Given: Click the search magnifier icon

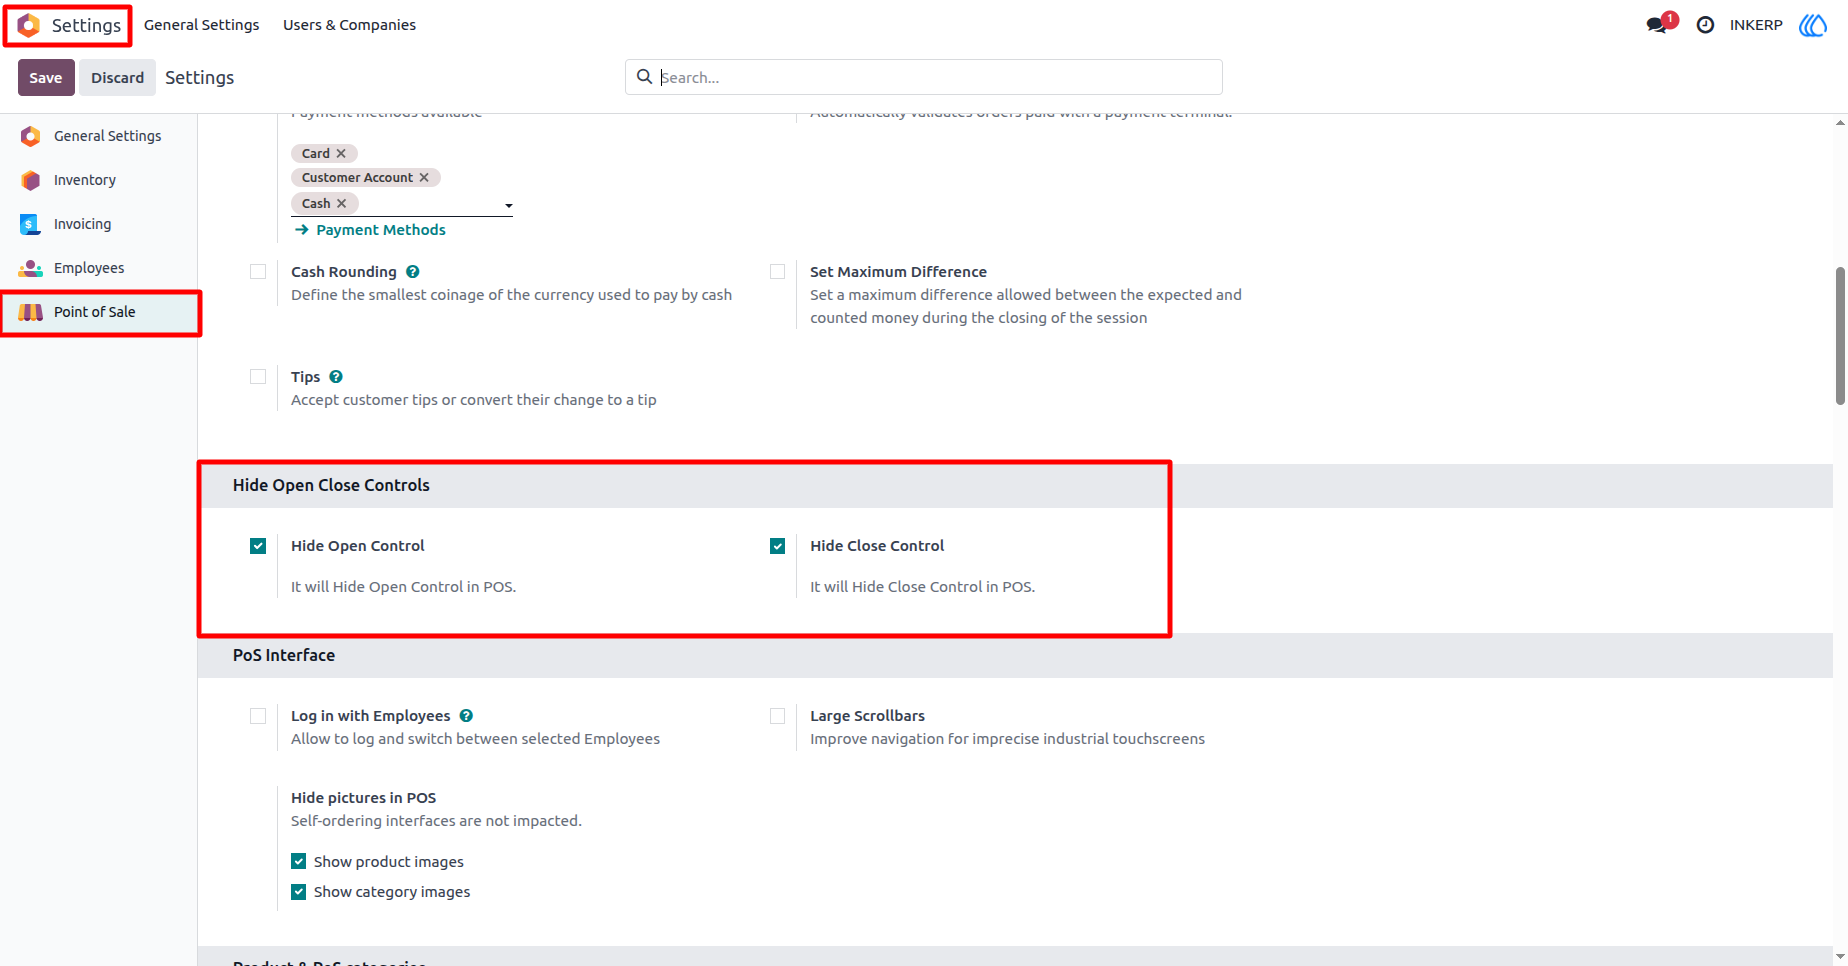Looking at the screenshot, I should tap(645, 77).
